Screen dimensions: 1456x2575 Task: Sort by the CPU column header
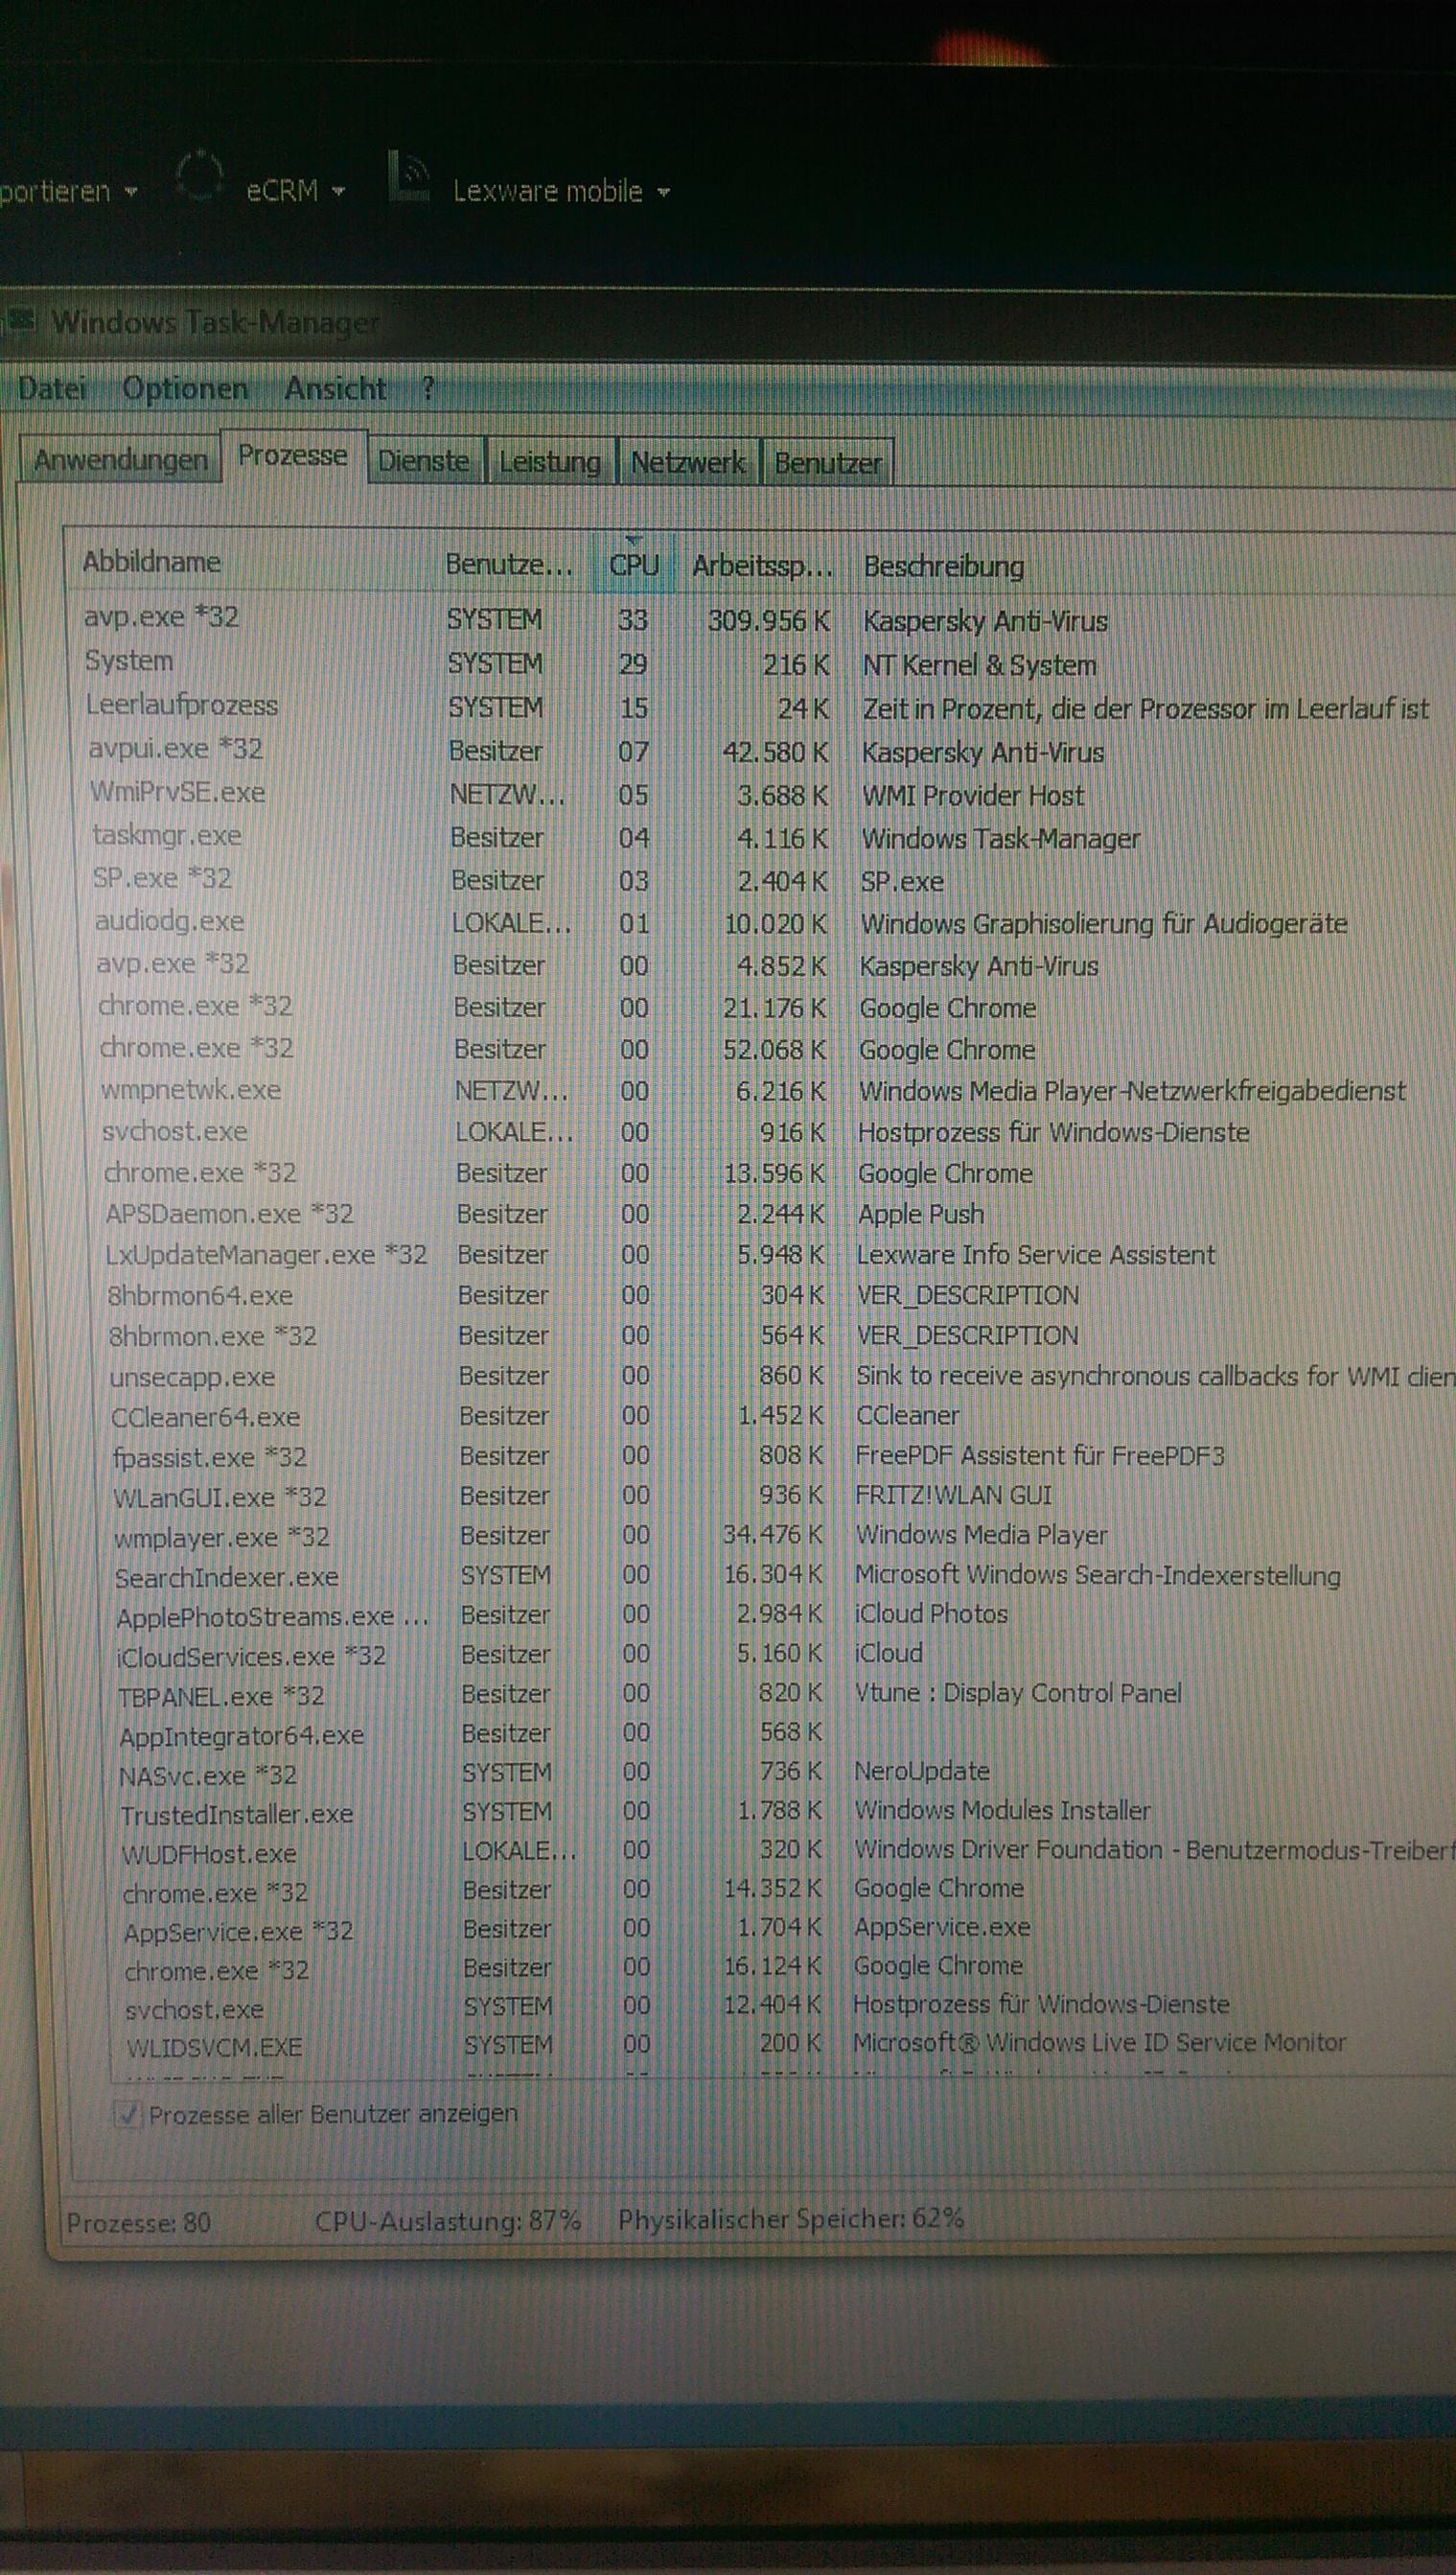(x=634, y=565)
